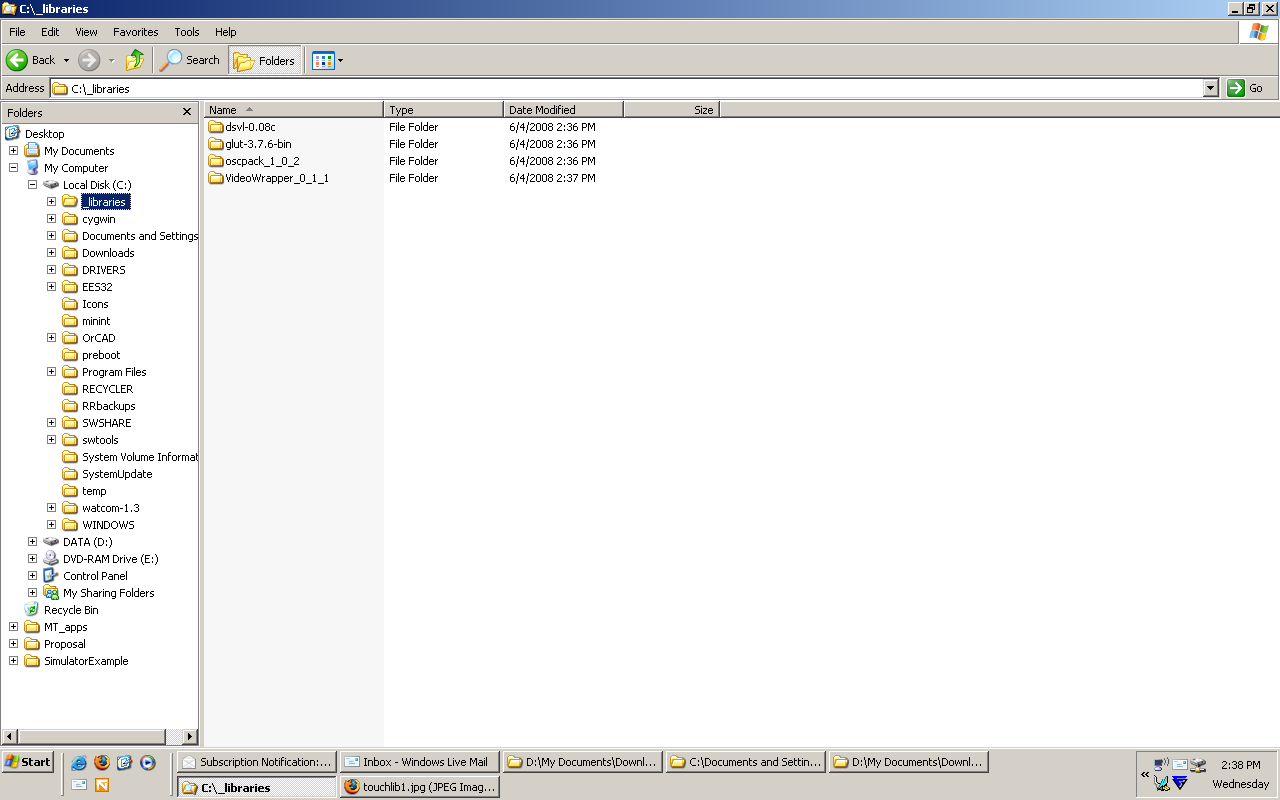Switch to Inbox - Windows Live Mail taskbar window

click(420, 762)
